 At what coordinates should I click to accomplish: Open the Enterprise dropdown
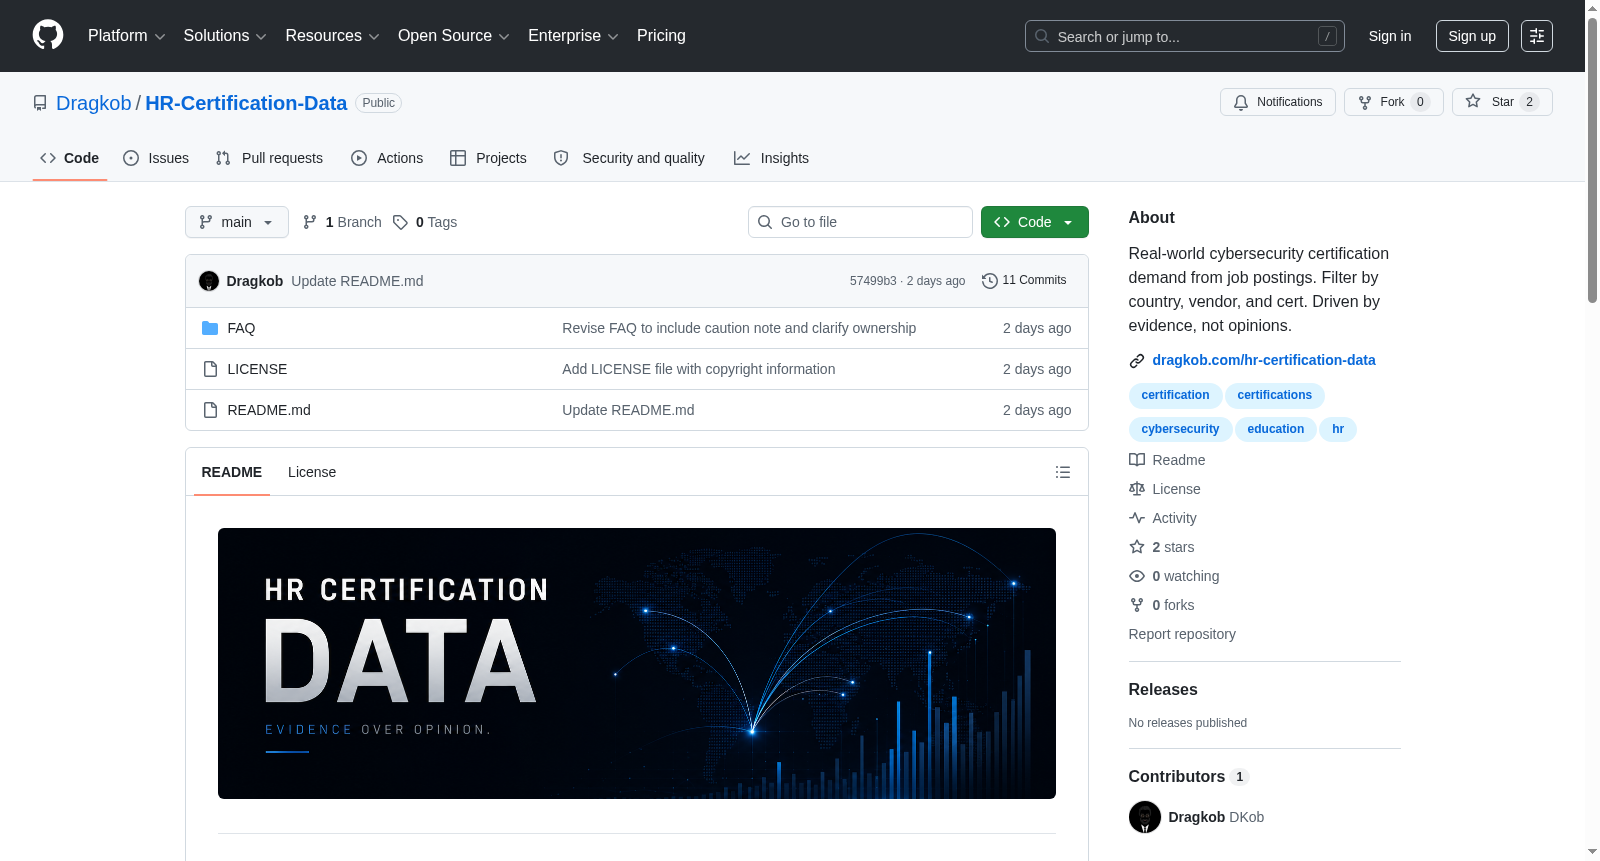pos(573,36)
